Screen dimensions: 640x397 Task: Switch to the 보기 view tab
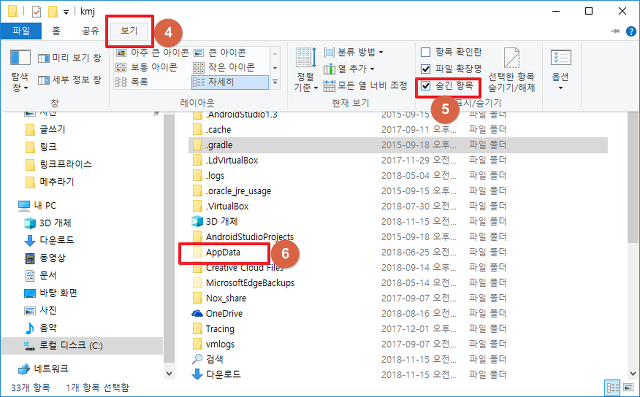pyautogui.click(x=129, y=31)
